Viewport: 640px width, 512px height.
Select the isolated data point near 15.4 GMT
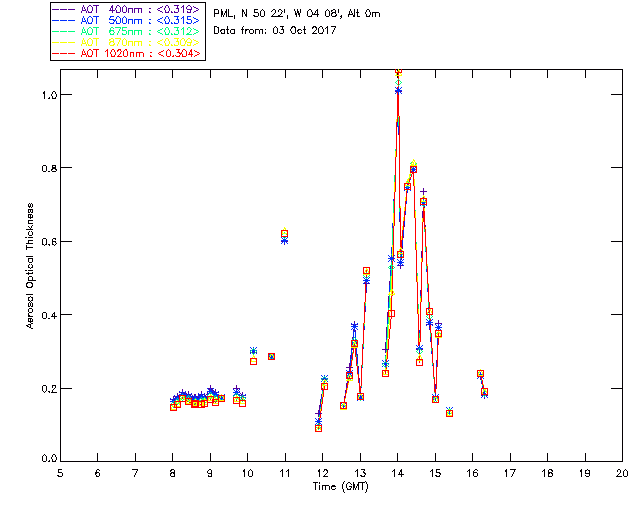click(449, 413)
